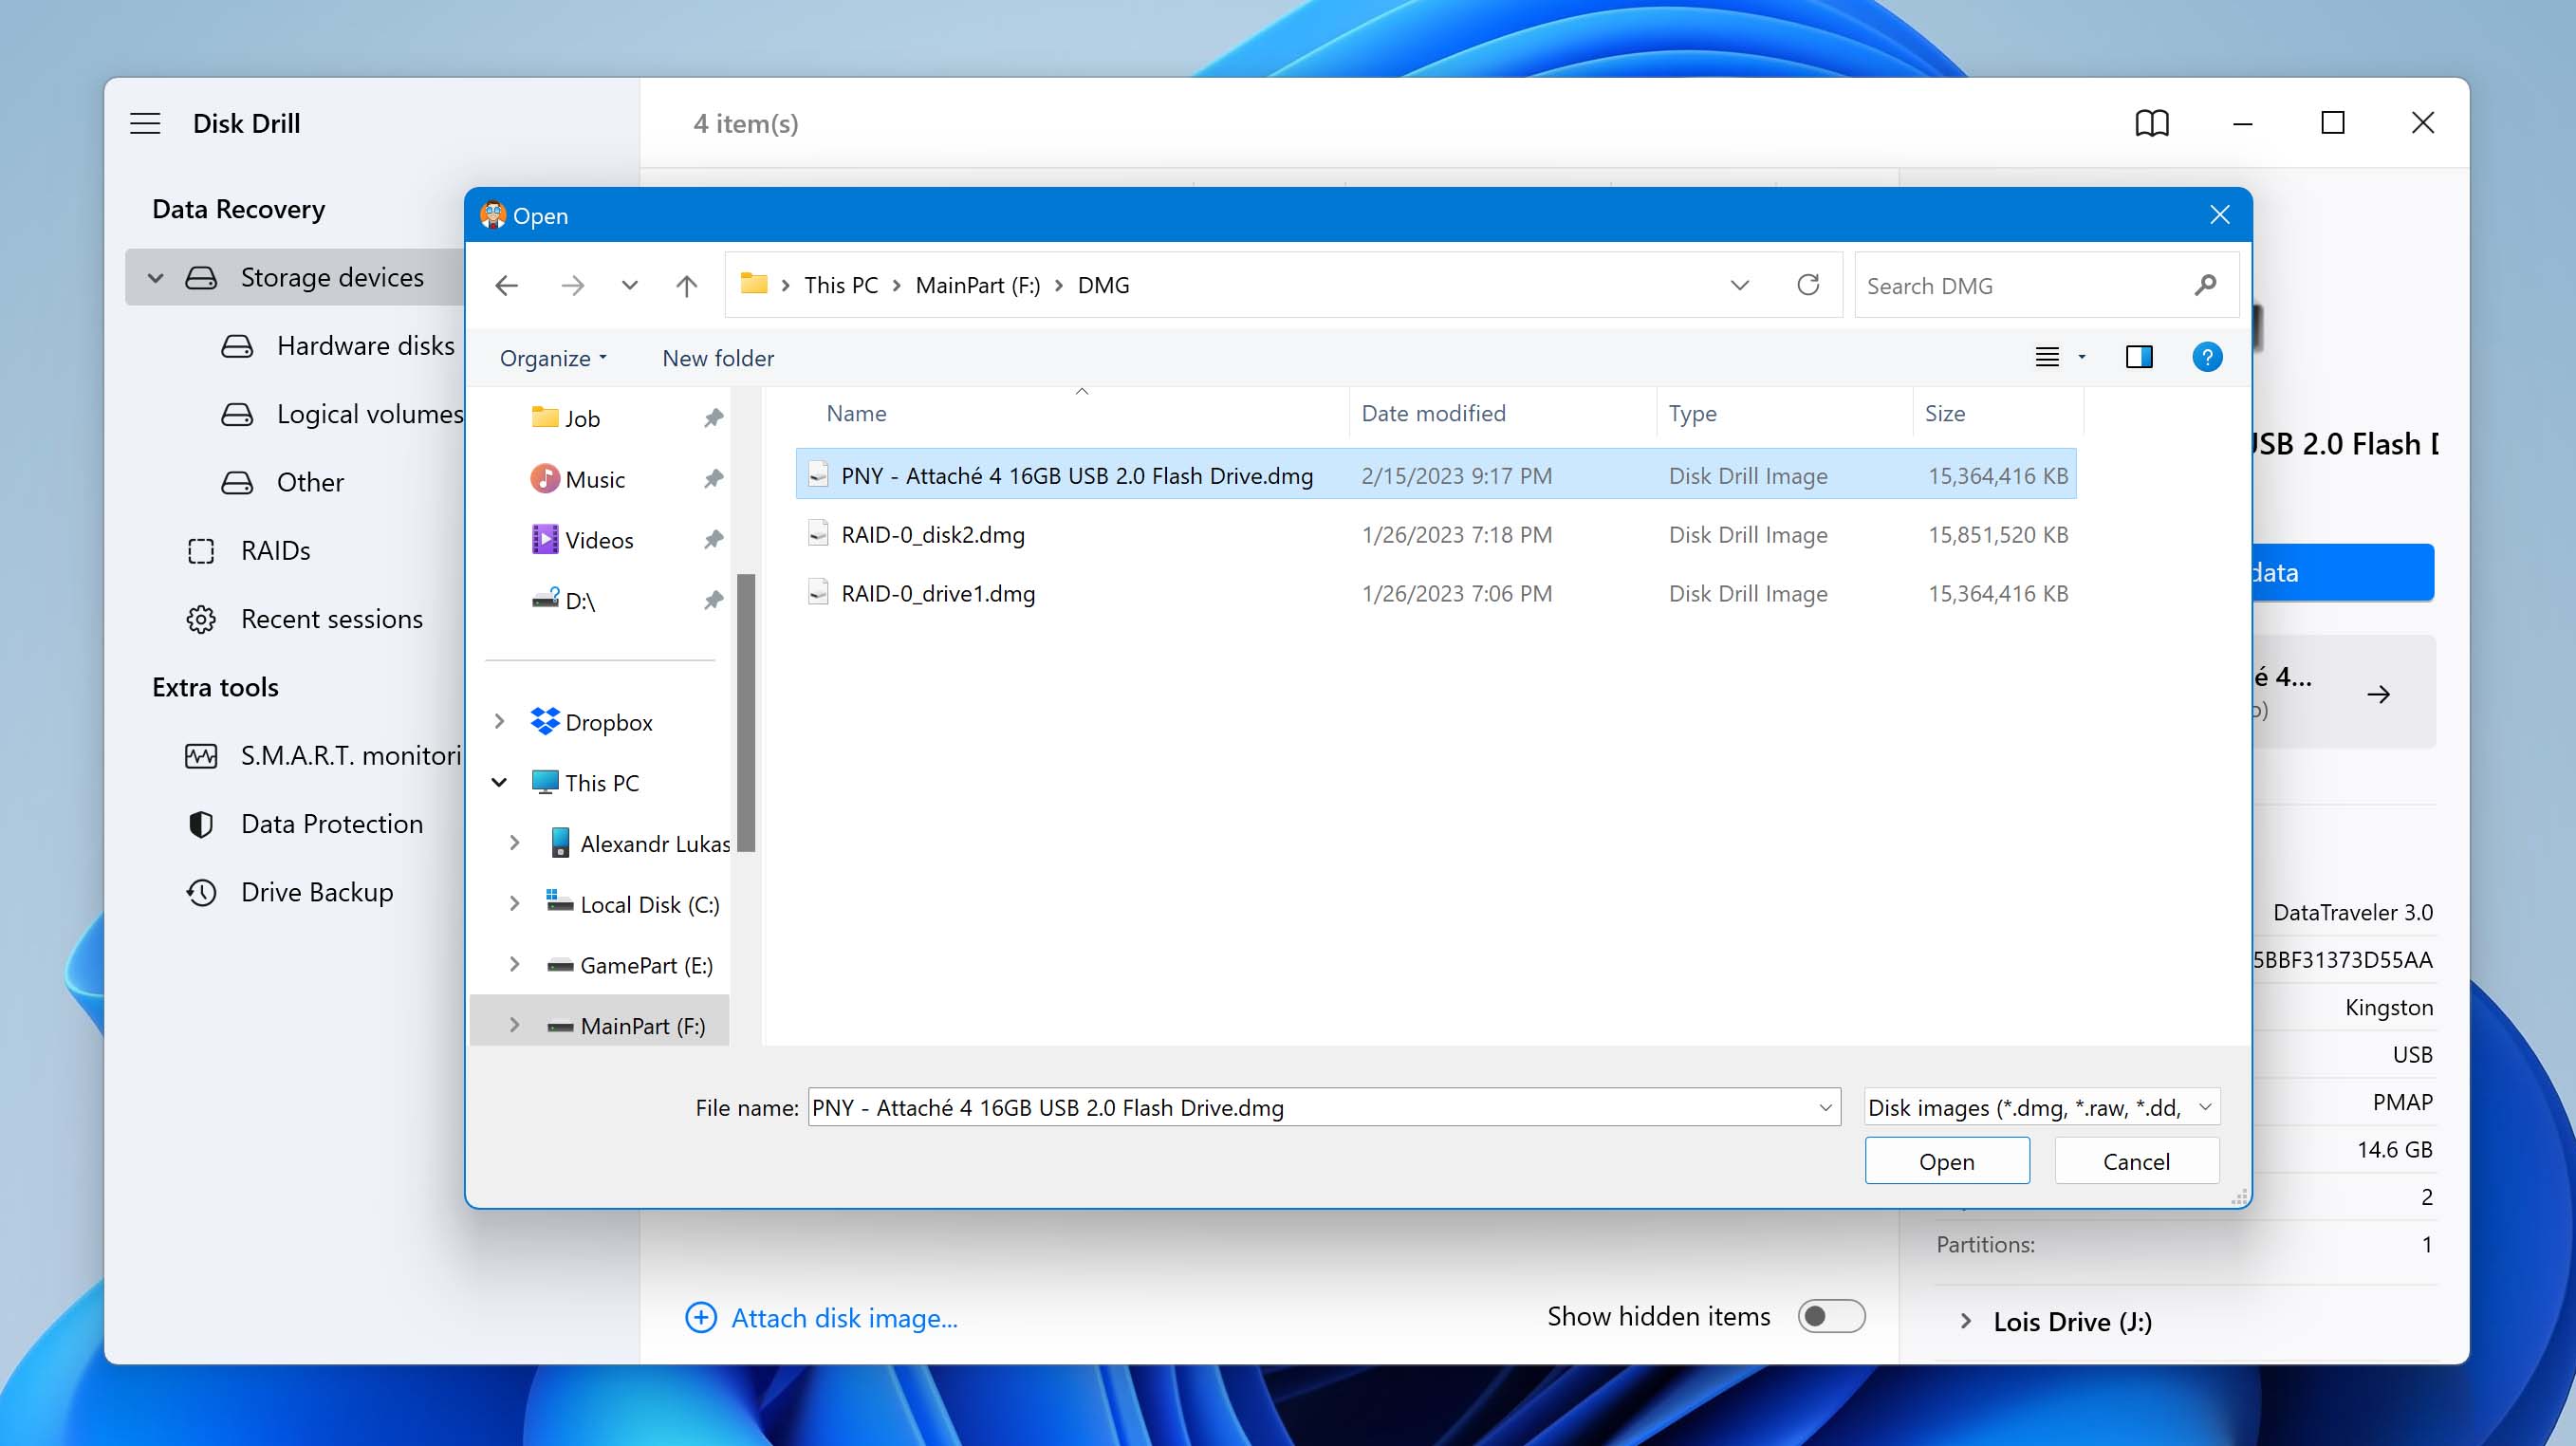Screen dimensions: 2576x1446
Task: Click the Videos folder icon
Action: [545, 540]
